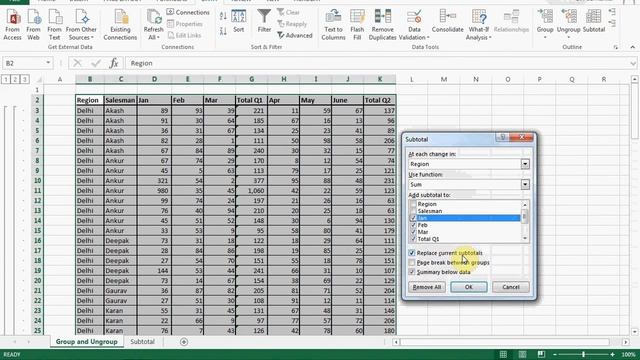Open the Sort dialog
The image size is (640, 360).
pos(239,21)
